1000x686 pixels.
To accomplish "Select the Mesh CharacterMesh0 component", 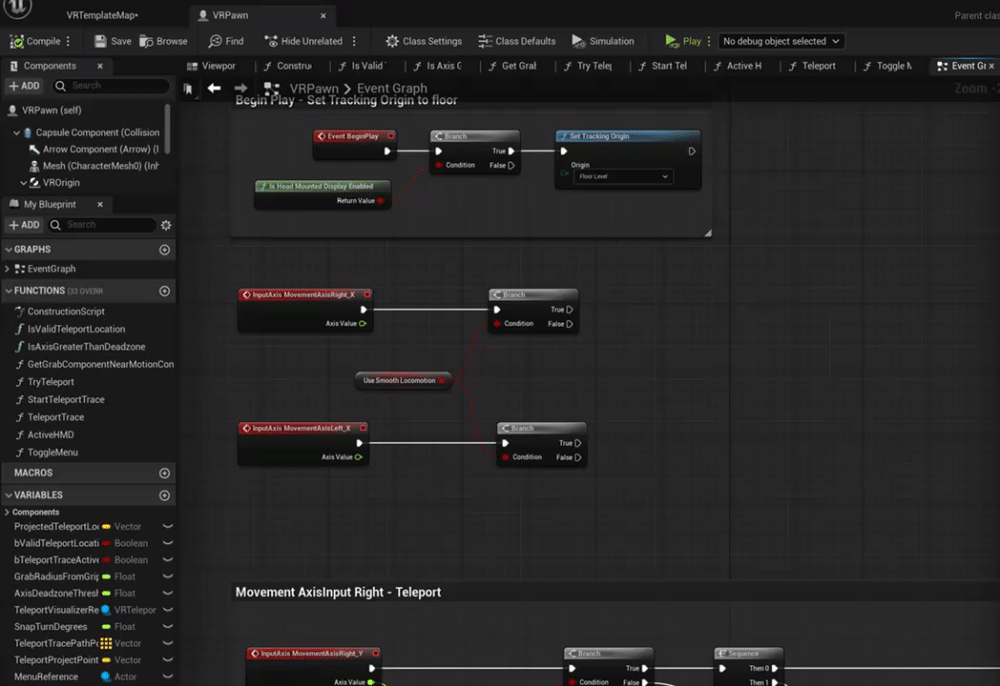I will [x=94, y=166].
